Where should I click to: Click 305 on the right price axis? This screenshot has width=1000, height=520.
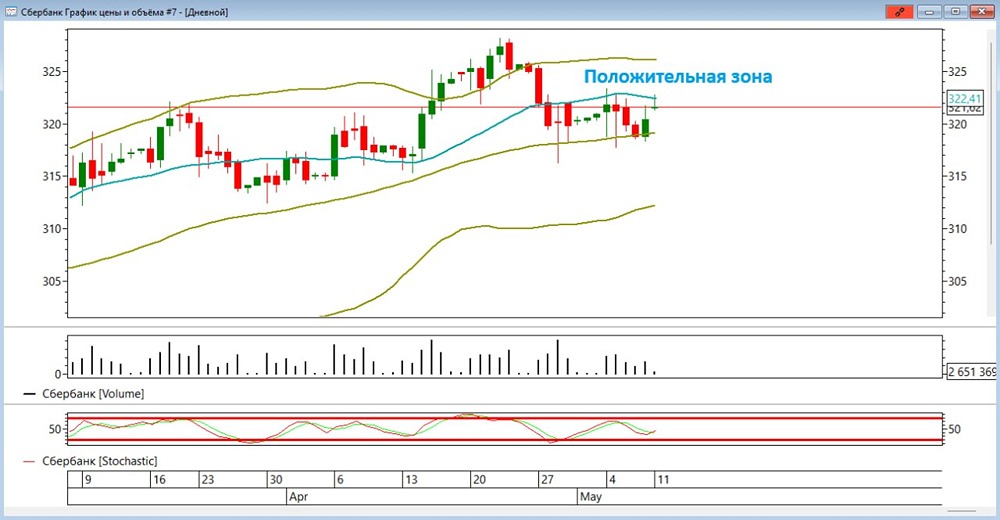(957, 281)
